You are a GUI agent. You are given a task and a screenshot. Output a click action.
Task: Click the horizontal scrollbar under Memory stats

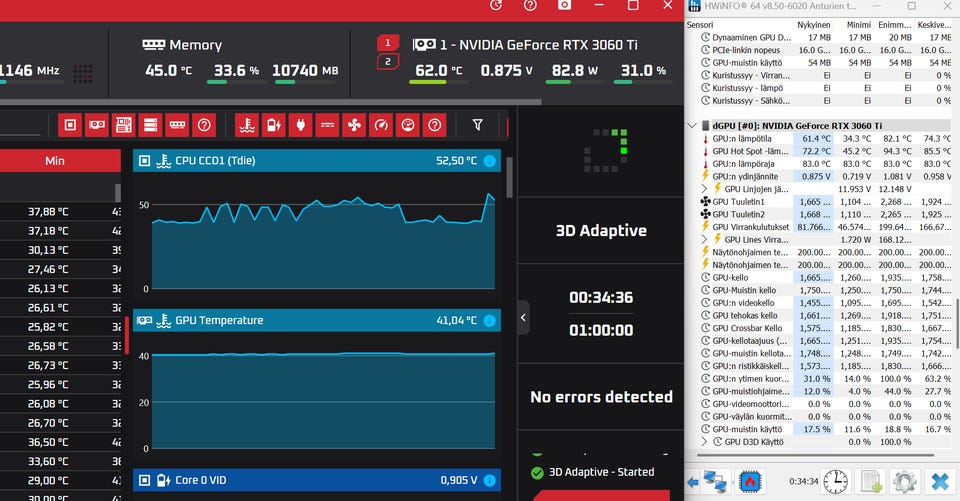click(x=269, y=102)
